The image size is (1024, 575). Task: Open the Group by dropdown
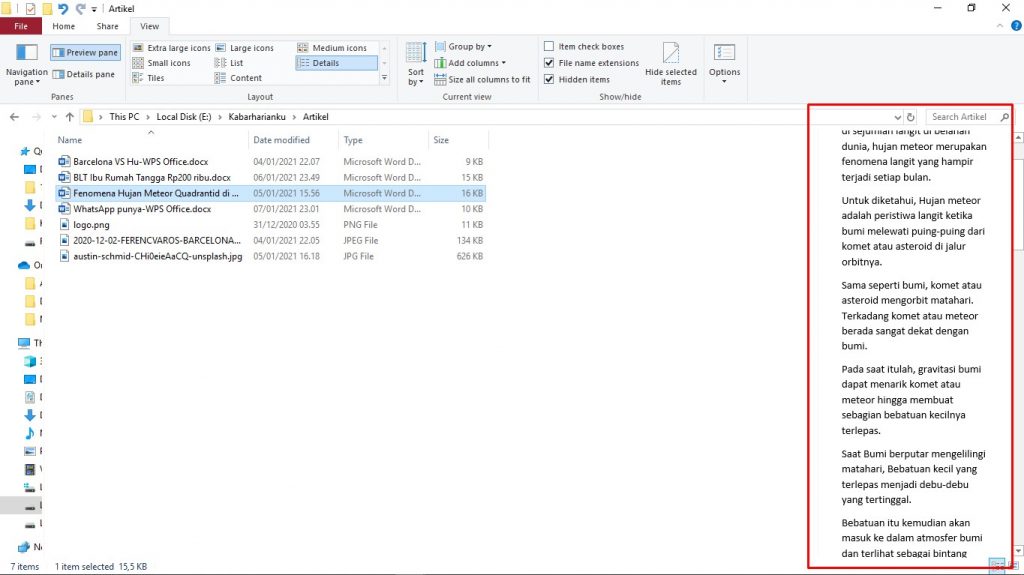click(463, 46)
